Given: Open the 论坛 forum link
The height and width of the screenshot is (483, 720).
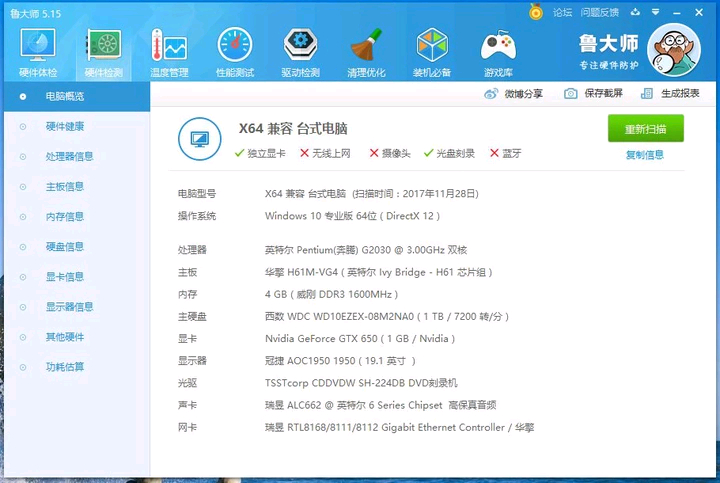Looking at the screenshot, I should pos(563,12).
